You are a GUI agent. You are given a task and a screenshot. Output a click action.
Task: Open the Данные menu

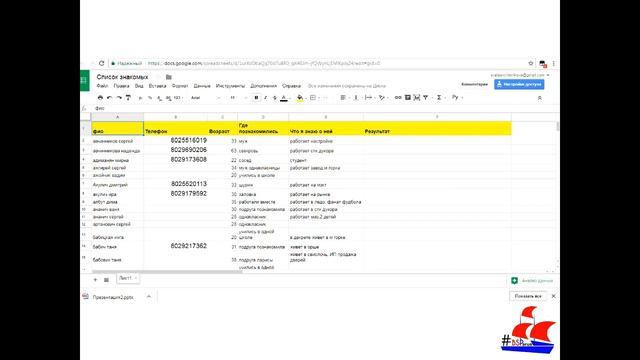click(x=202, y=86)
